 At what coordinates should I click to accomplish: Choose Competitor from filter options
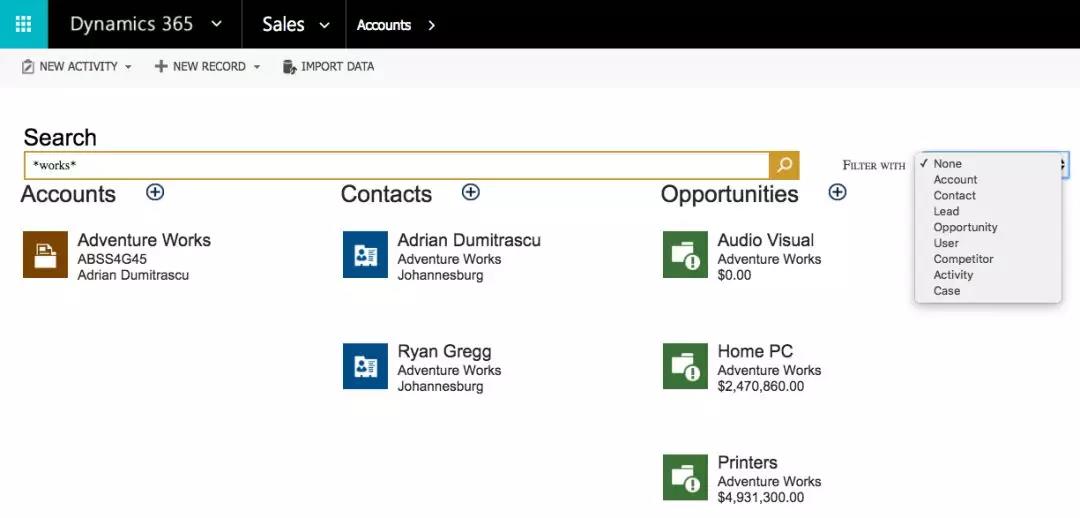pyautogui.click(x=963, y=259)
